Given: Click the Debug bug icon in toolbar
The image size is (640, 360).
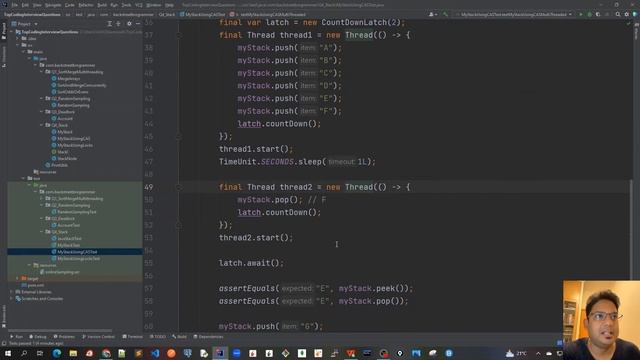Looking at the screenshot, I should point(589,14).
